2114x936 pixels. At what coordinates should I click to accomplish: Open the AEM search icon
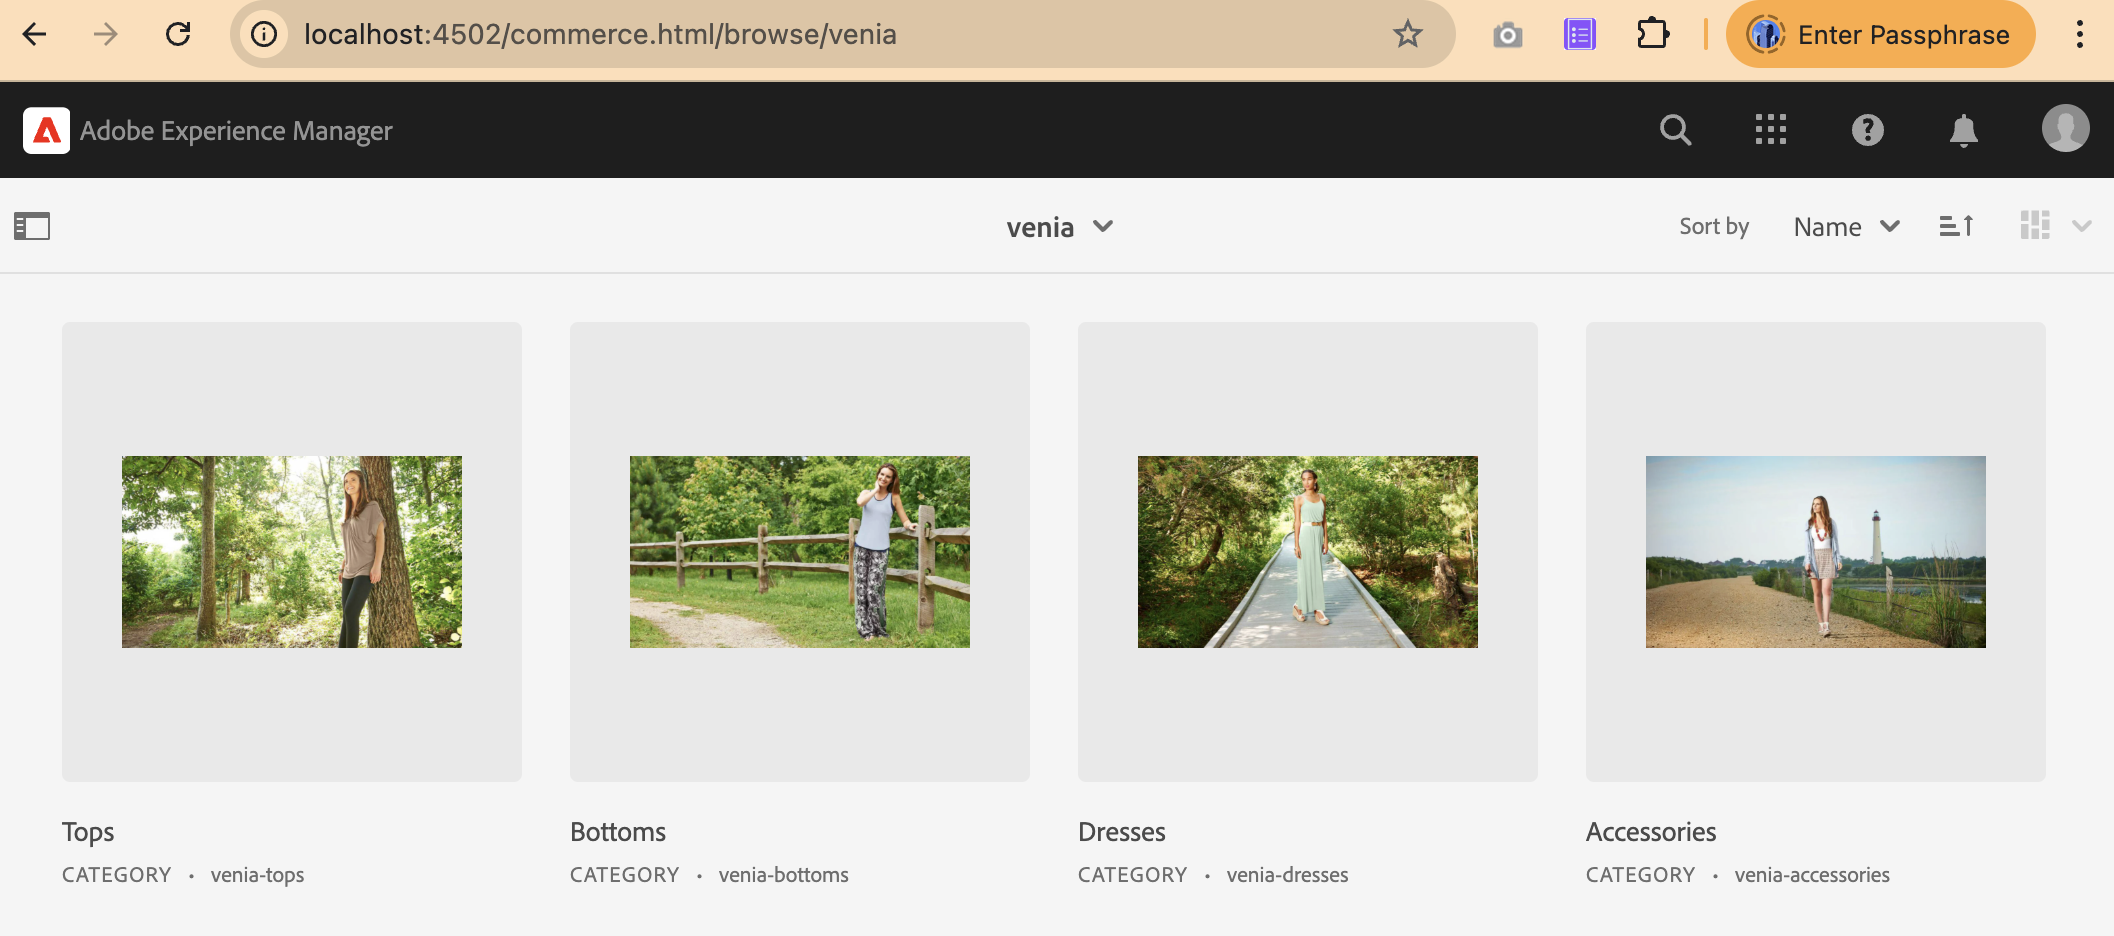pyautogui.click(x=1675, y=130)
